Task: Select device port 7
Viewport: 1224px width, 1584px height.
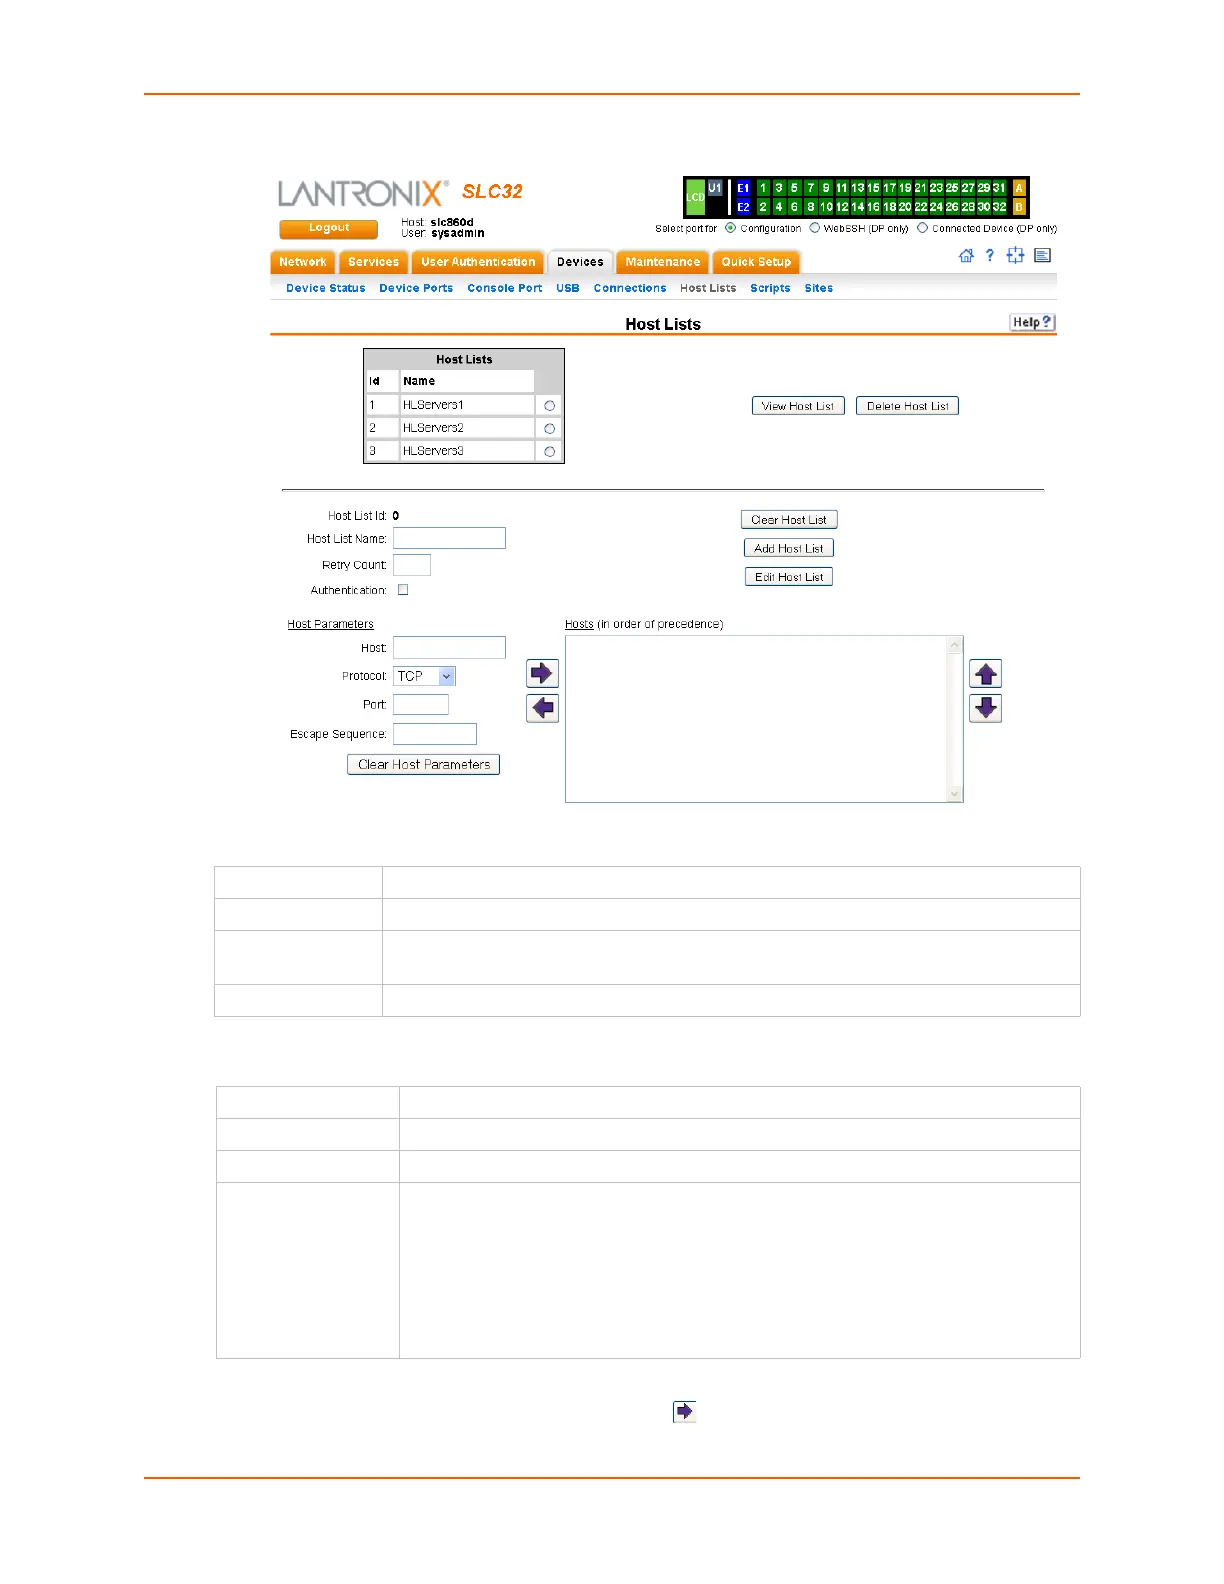Action: tap(811, 188)
